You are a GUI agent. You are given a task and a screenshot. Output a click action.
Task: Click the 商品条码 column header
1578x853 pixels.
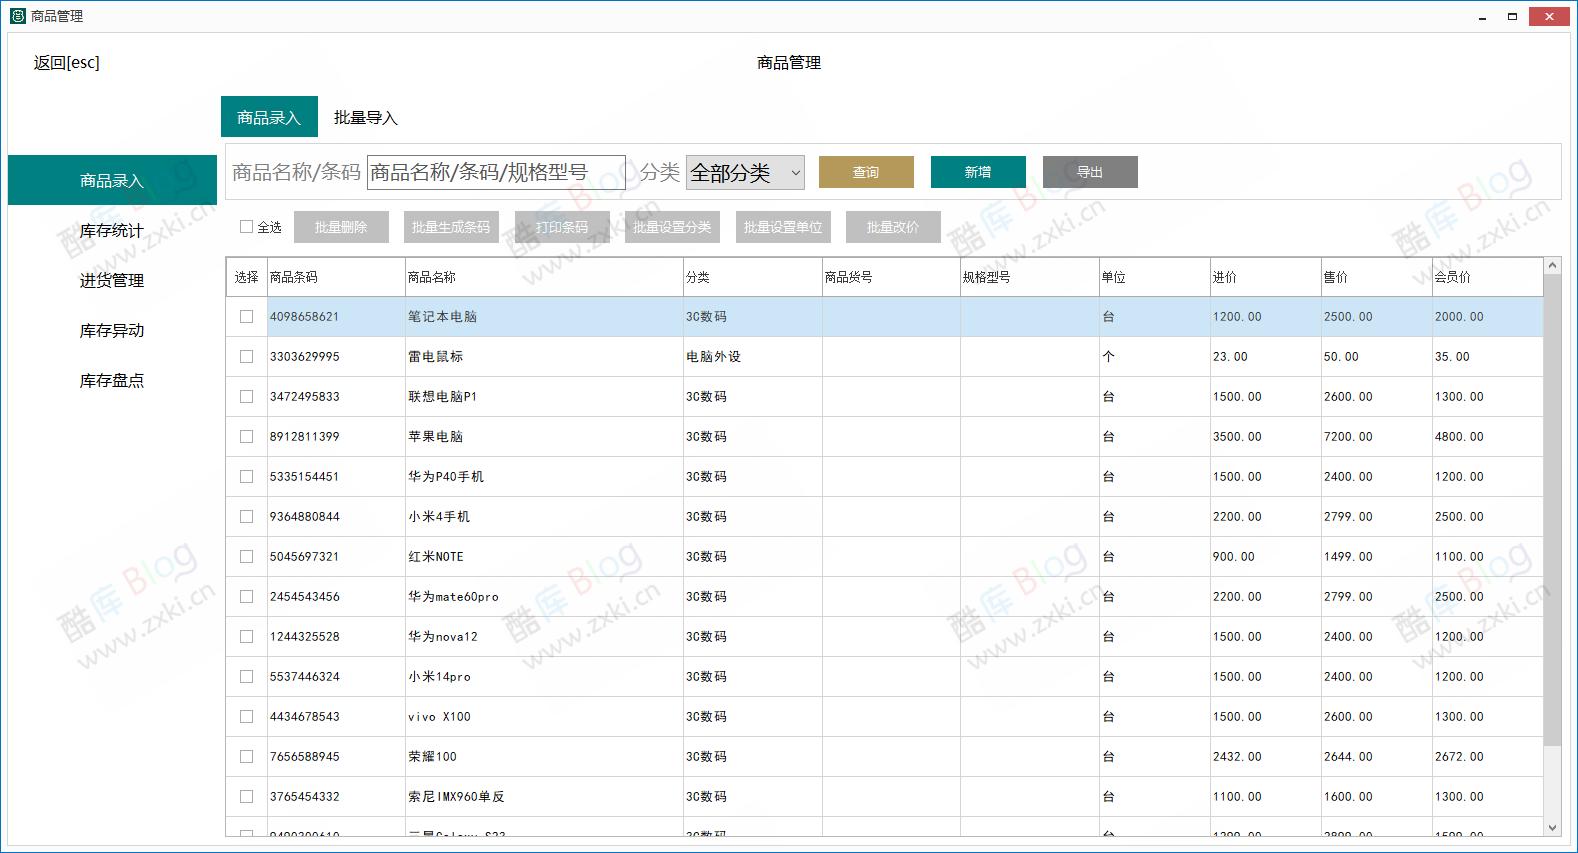(336, 277)
